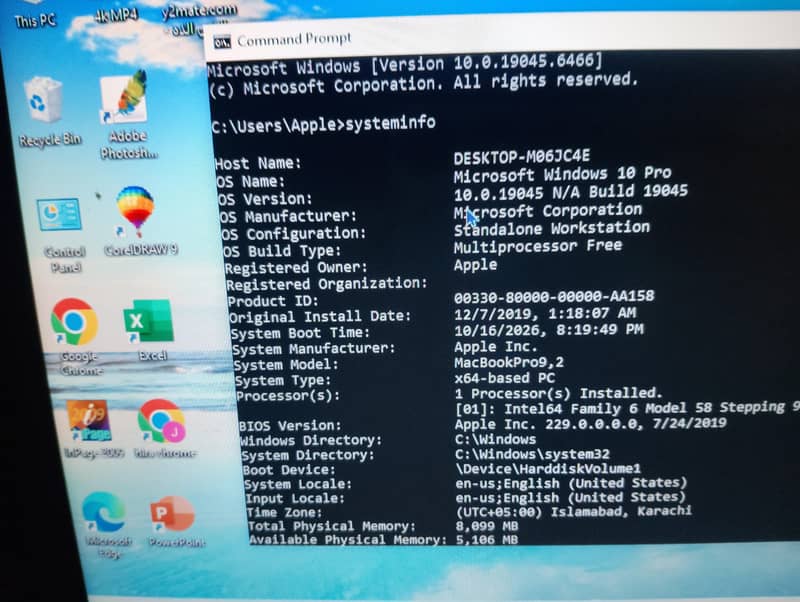
Task: Click the Intel64 Family 6 Model 58 processor line
Action: [x=627, y=408]
